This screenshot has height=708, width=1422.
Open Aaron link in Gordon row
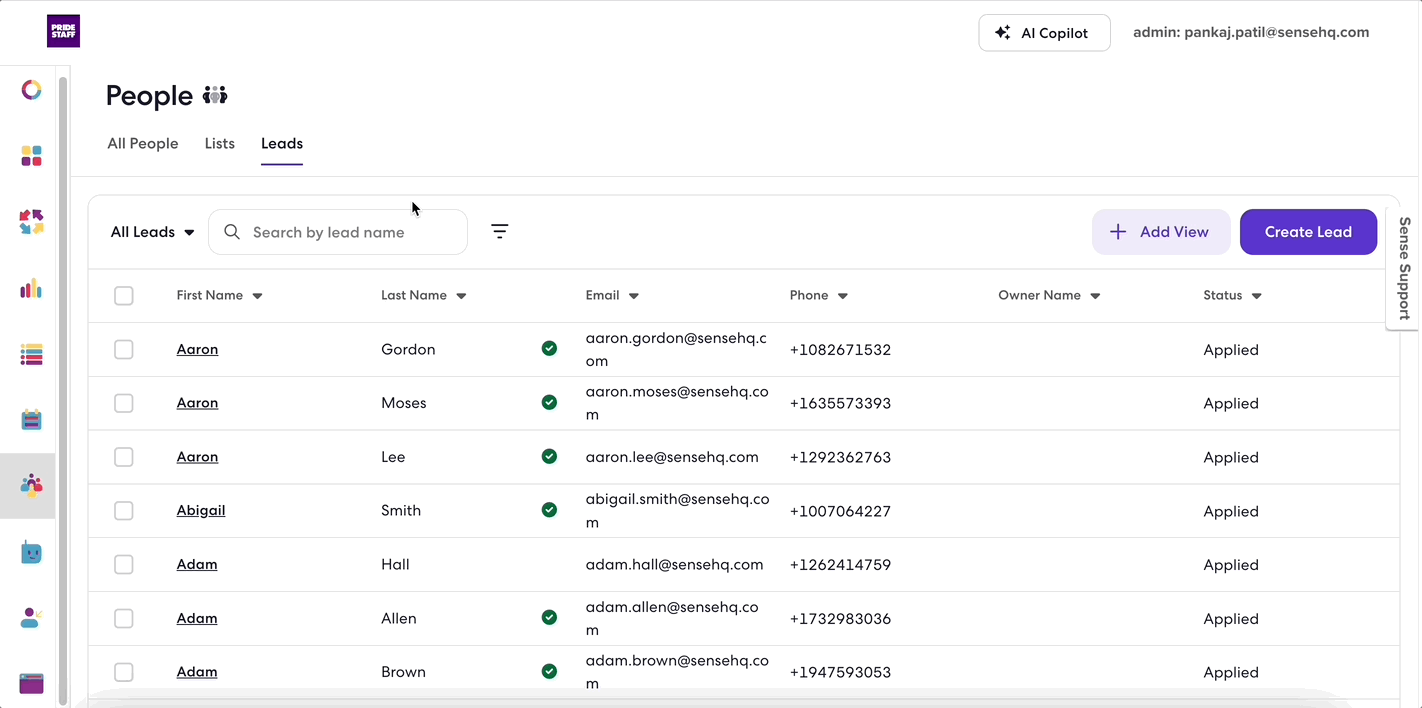click(x=197, y=349)
